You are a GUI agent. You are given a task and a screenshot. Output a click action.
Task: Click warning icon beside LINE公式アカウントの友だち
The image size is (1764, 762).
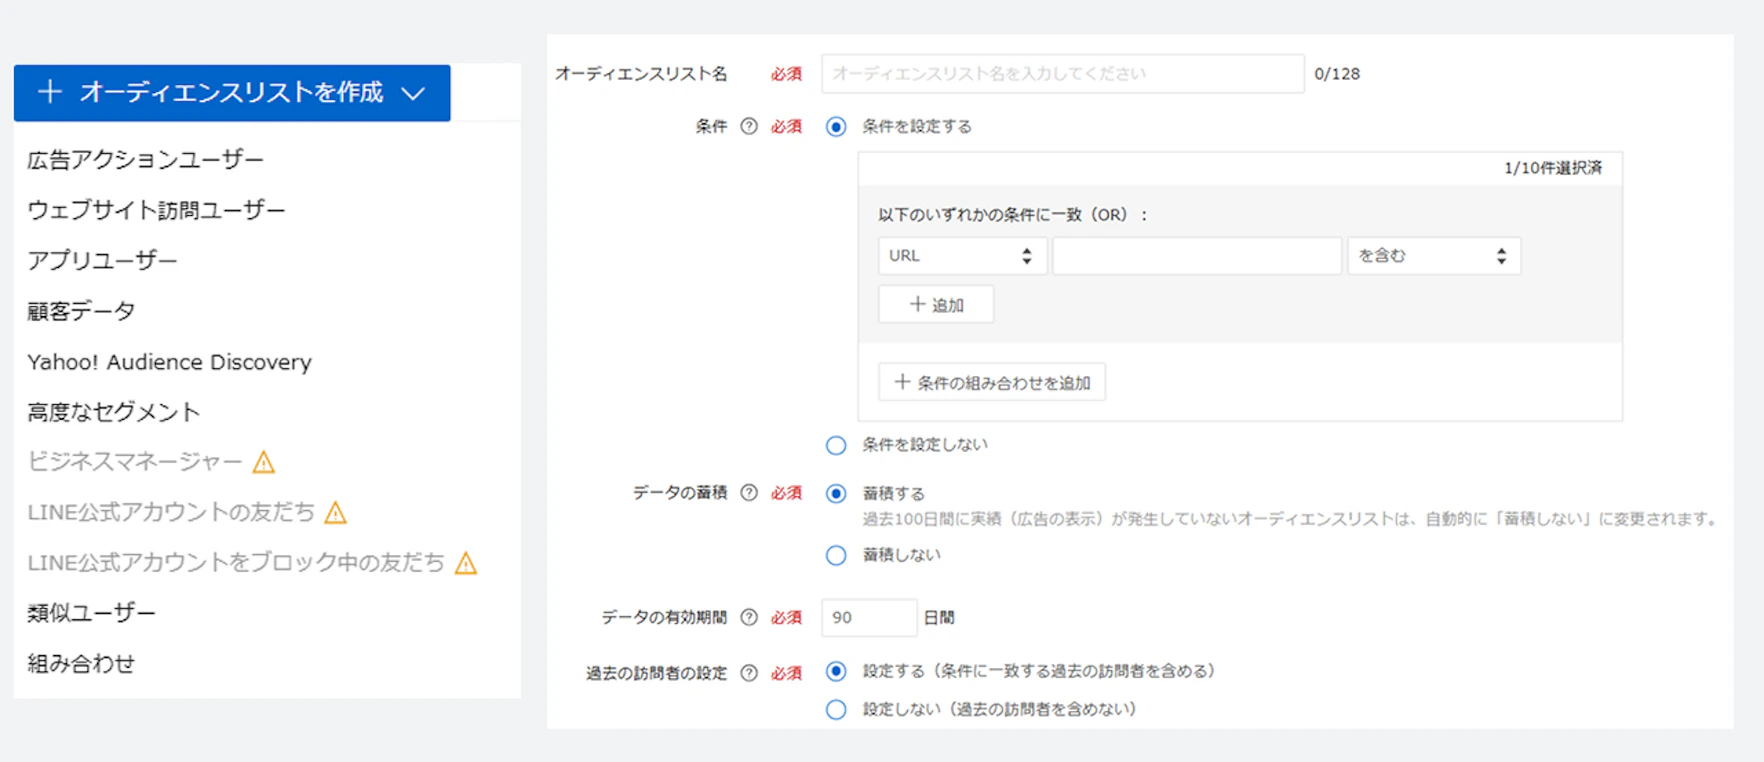(336, 513)
